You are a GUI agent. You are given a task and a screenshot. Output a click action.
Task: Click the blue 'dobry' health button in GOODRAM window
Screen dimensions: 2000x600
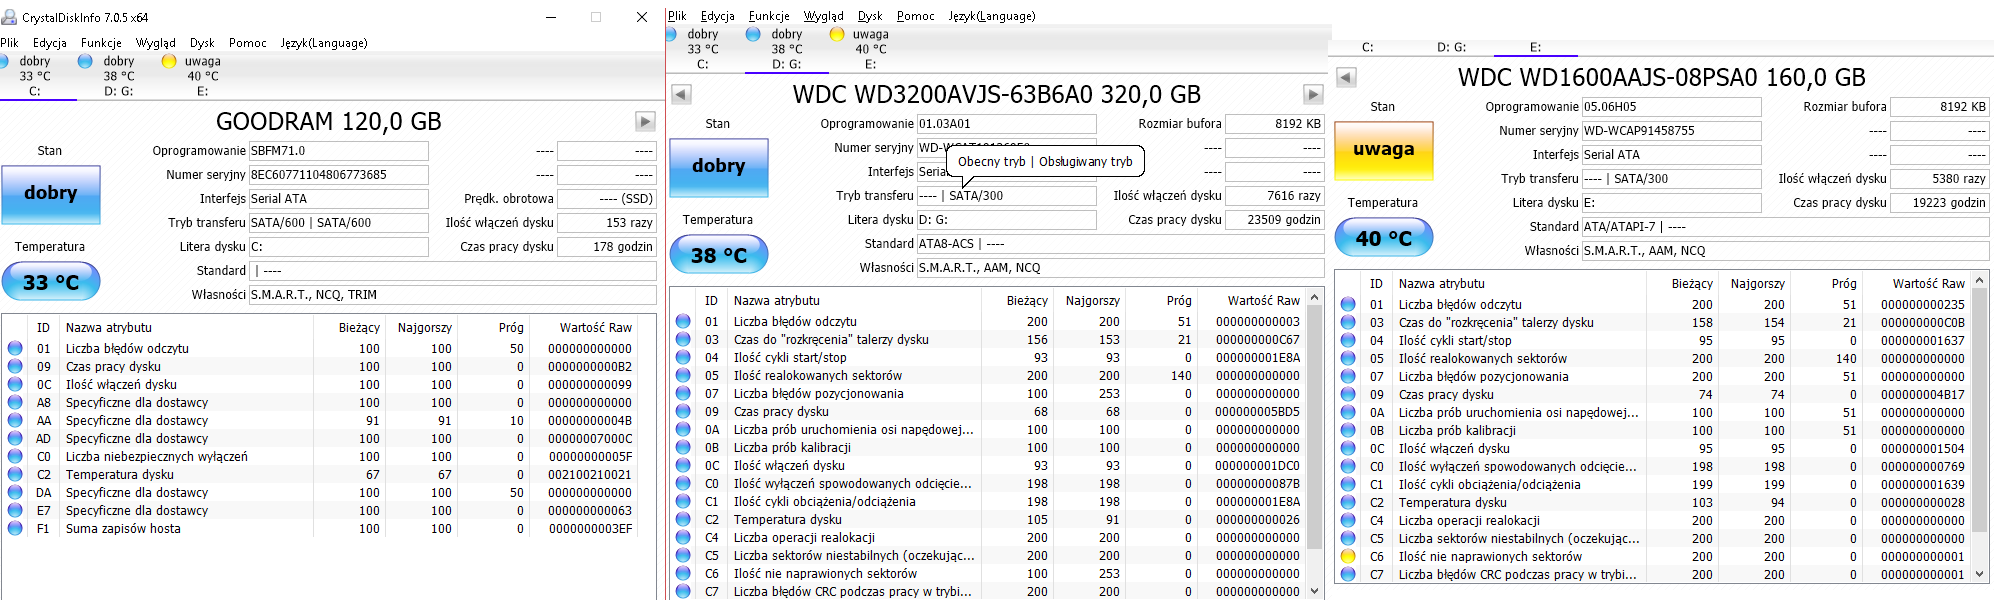(x=51, y=193)
